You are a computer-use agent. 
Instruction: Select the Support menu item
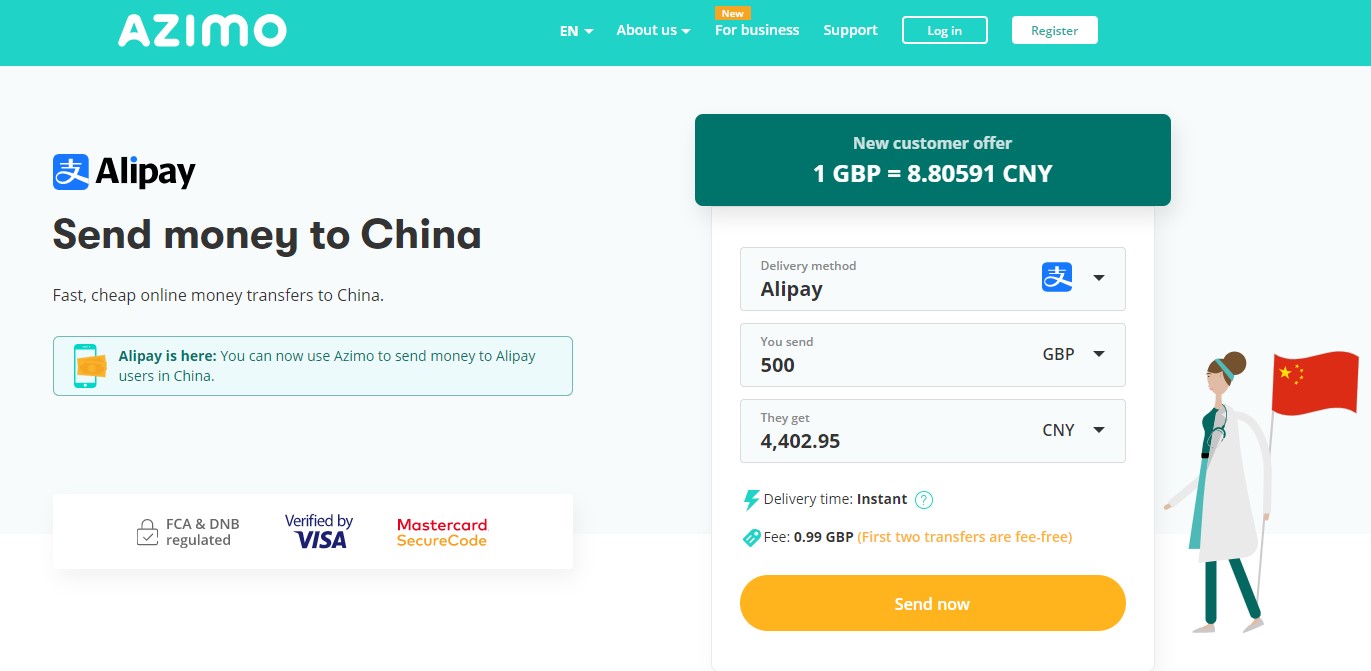tap(849, 30)
